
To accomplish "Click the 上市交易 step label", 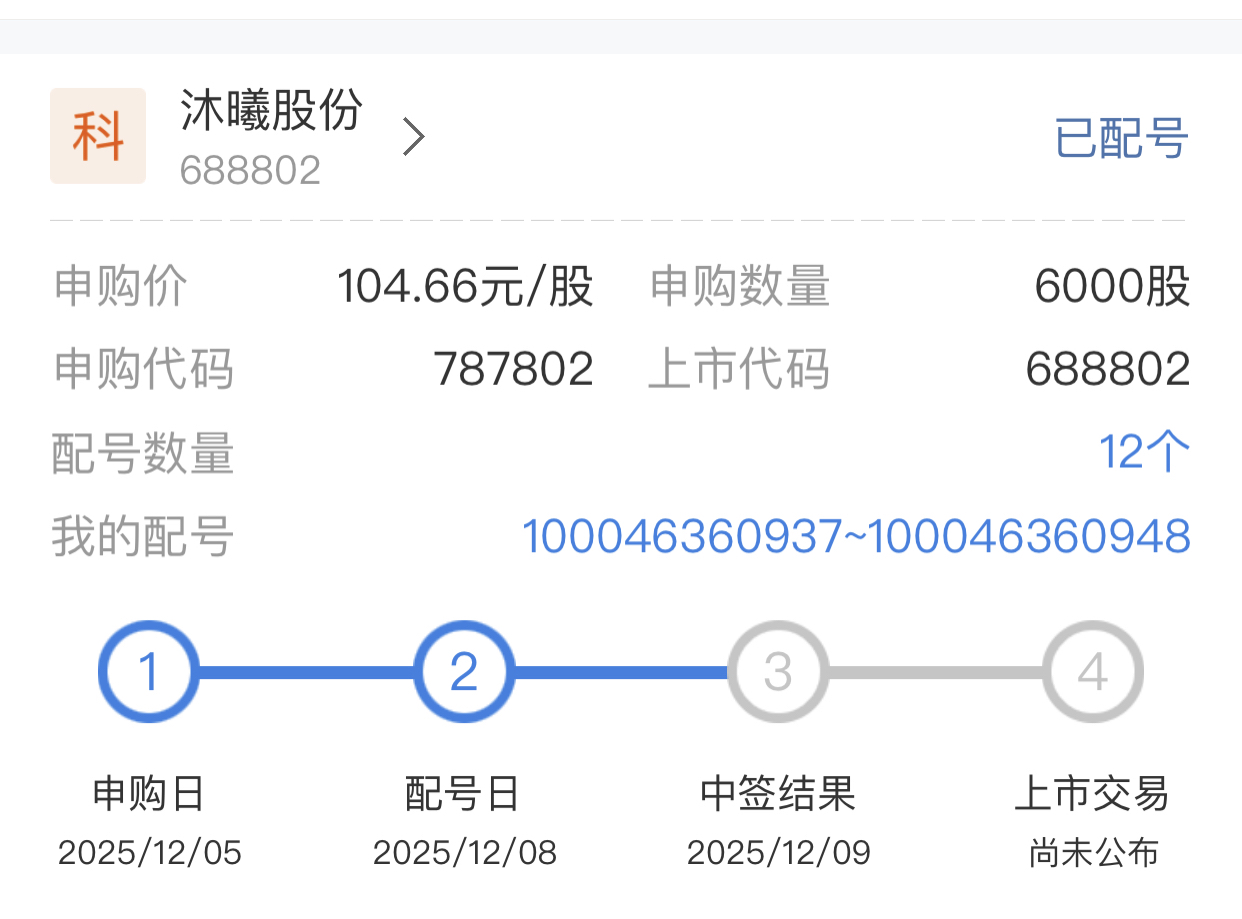I will click(1092, 795).
